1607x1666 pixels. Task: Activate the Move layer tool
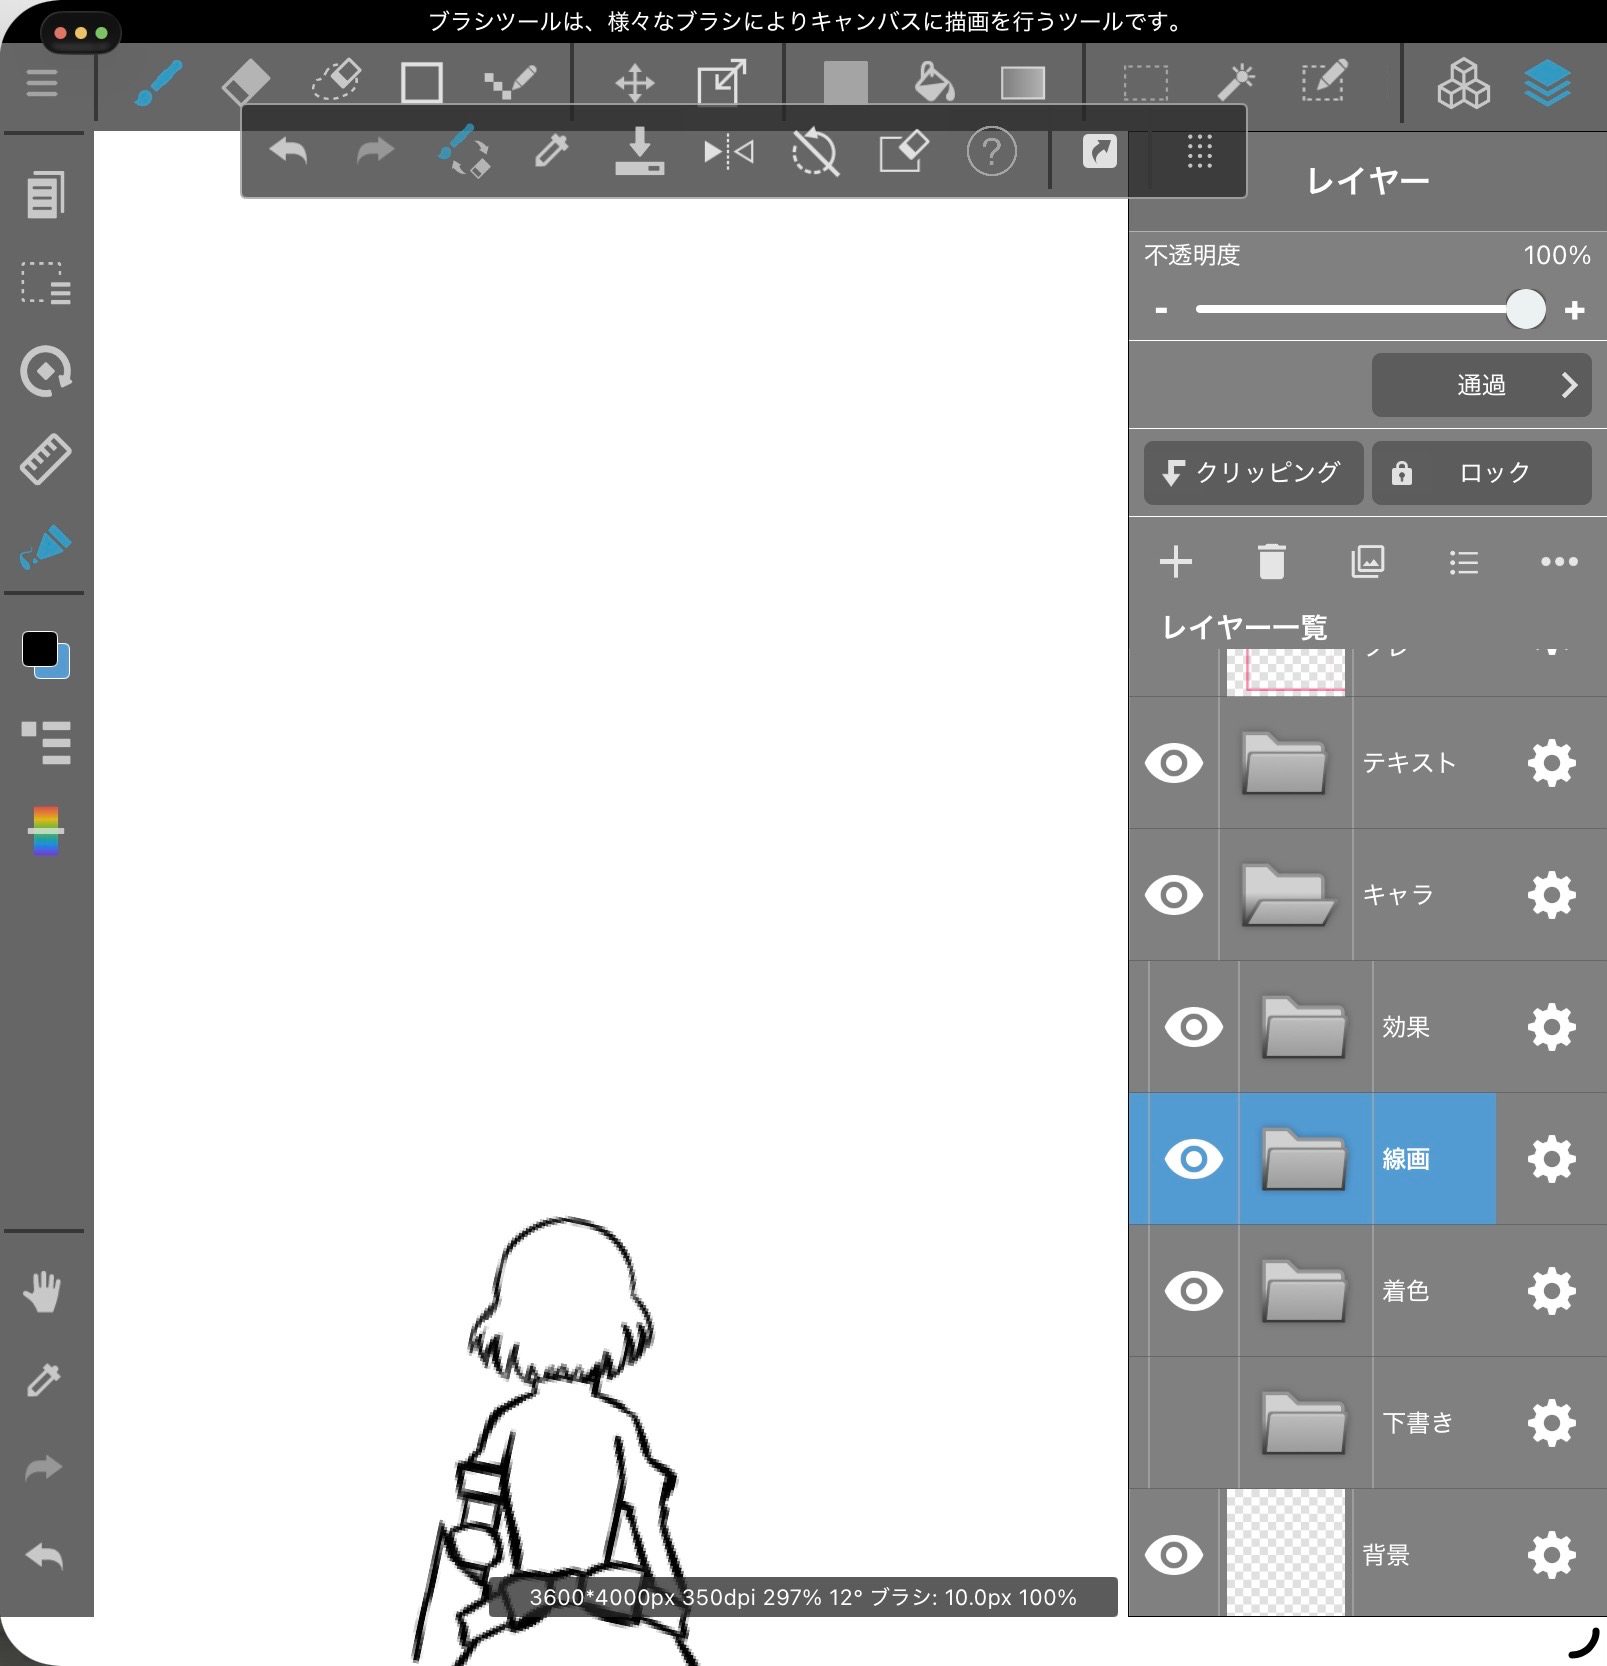pyautogui.click(x=634, y=82)
